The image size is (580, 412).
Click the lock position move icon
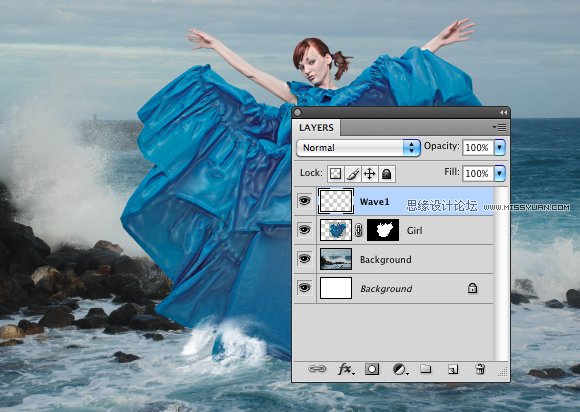[370, 173]
